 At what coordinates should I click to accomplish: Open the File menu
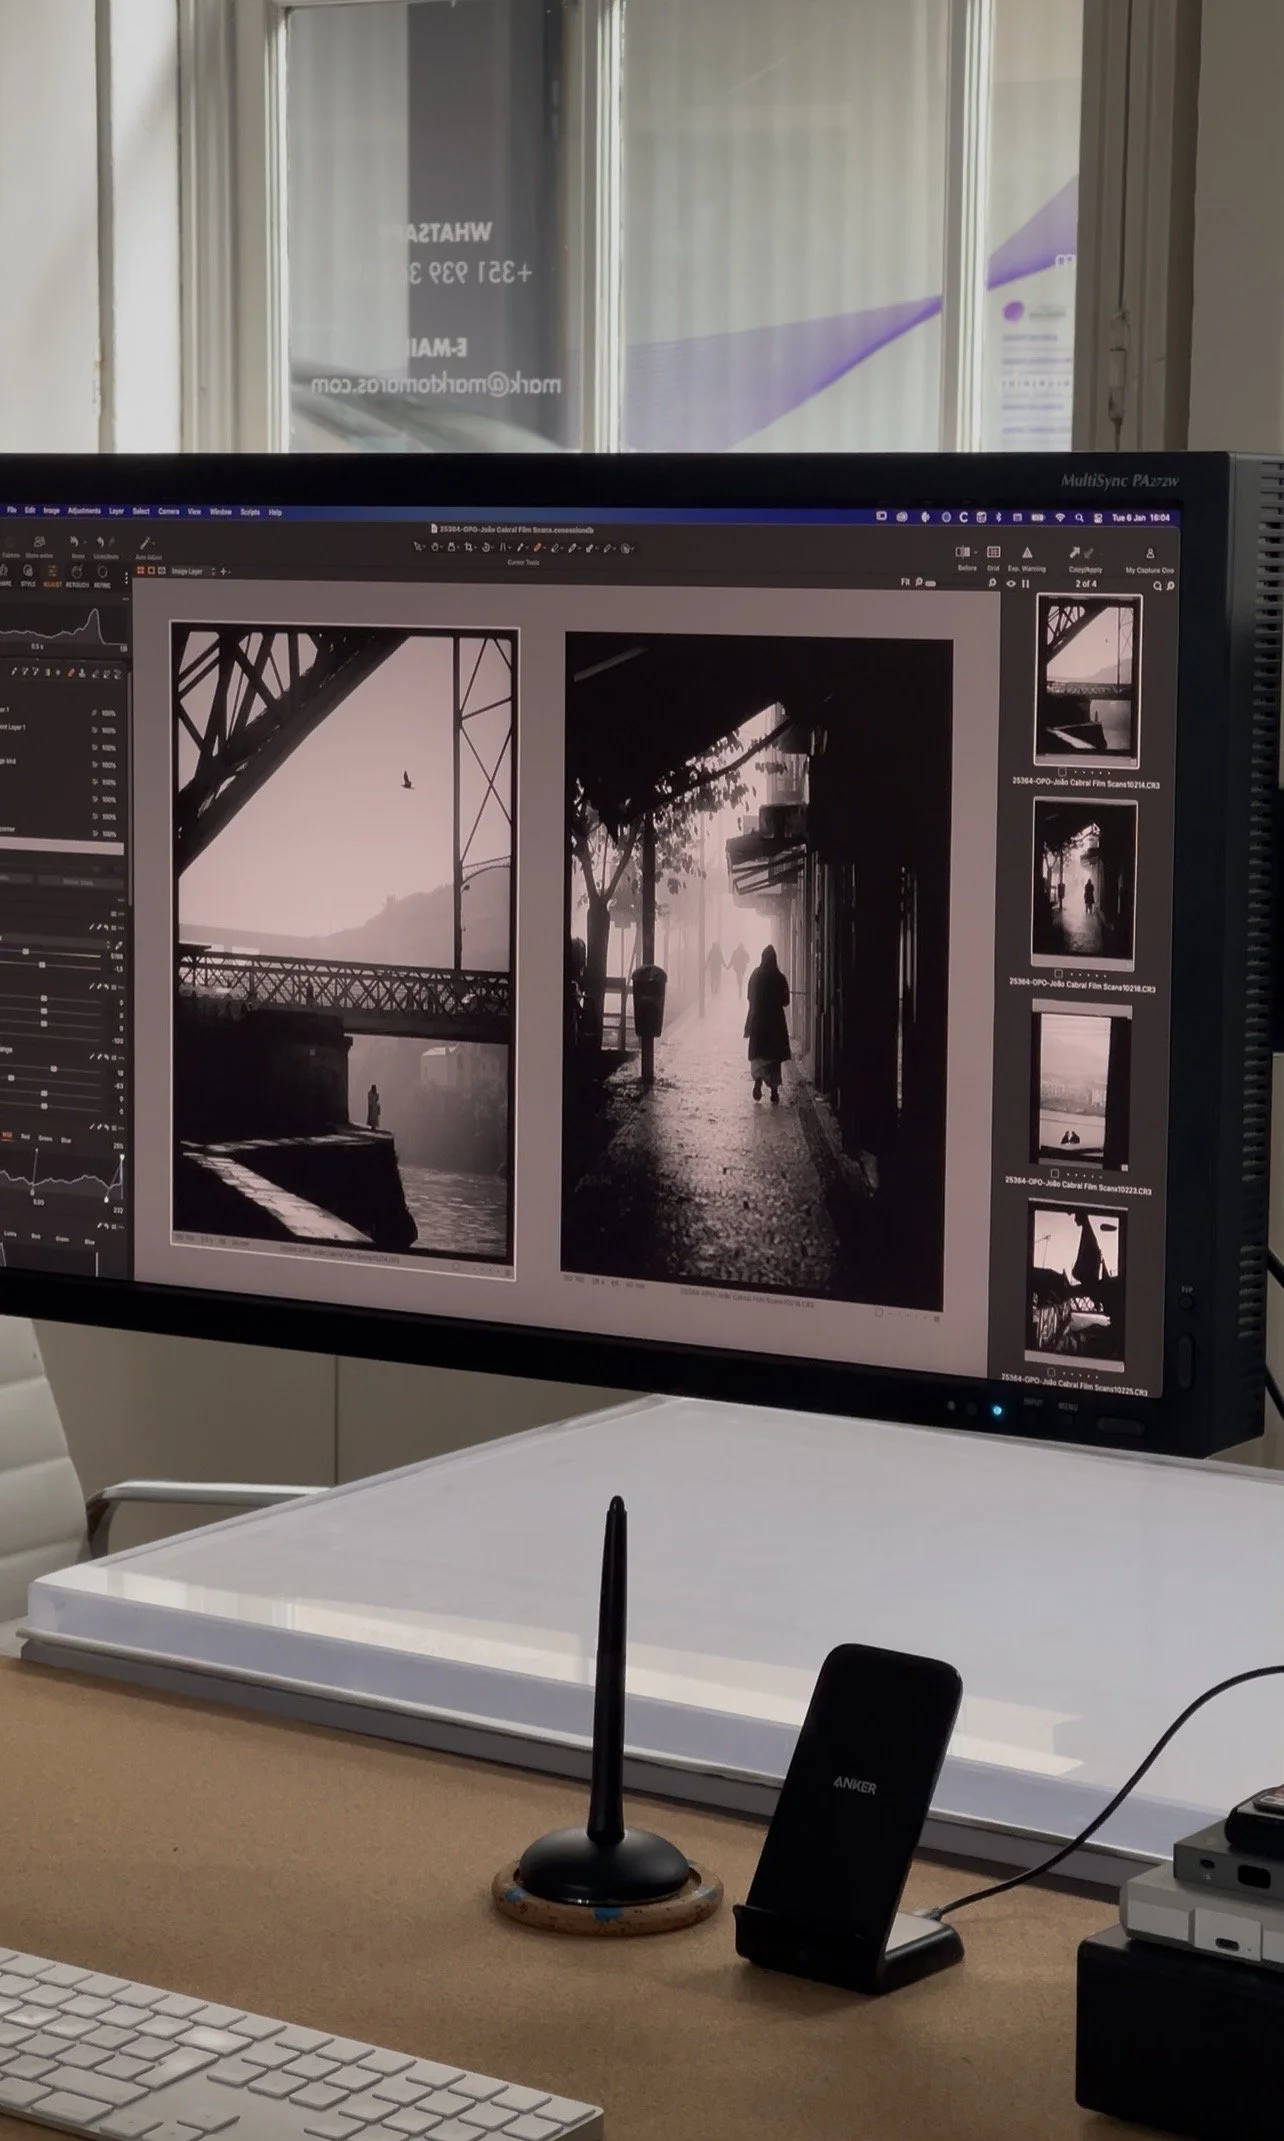click(12, 511)
